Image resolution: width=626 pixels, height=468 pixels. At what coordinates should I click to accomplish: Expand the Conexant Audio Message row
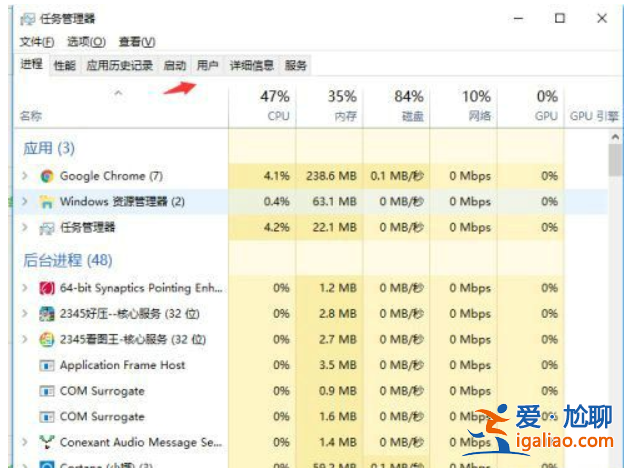coord(25,442)
